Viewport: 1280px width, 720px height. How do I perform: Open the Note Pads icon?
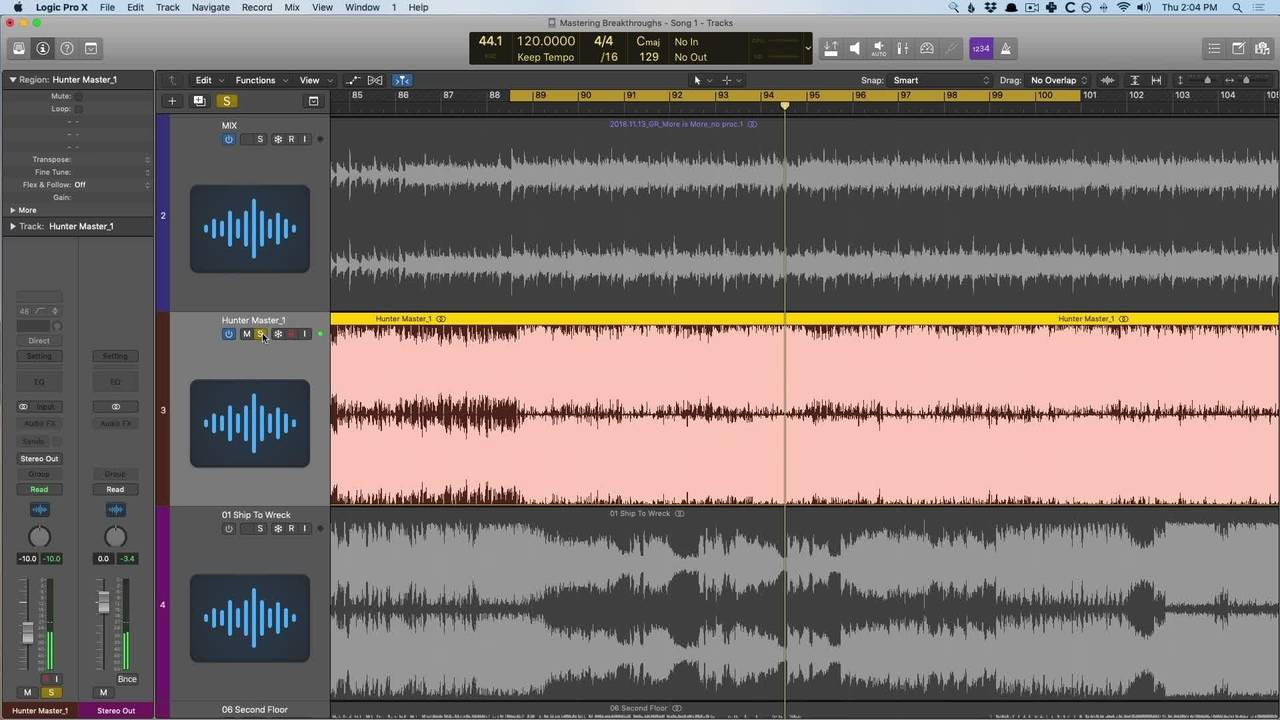pos(1238,48)
